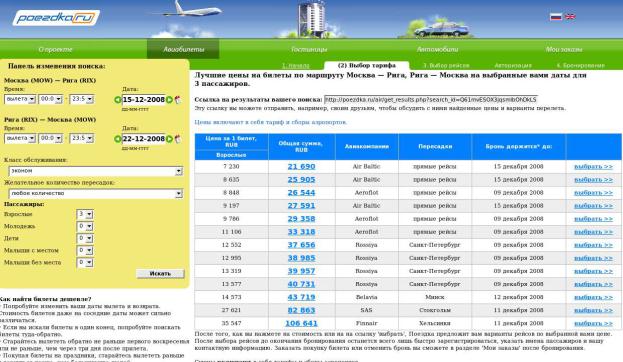Screen dimensions: 623x362
Task: Open the 37 656 total price link
Action: pos(301,245)
